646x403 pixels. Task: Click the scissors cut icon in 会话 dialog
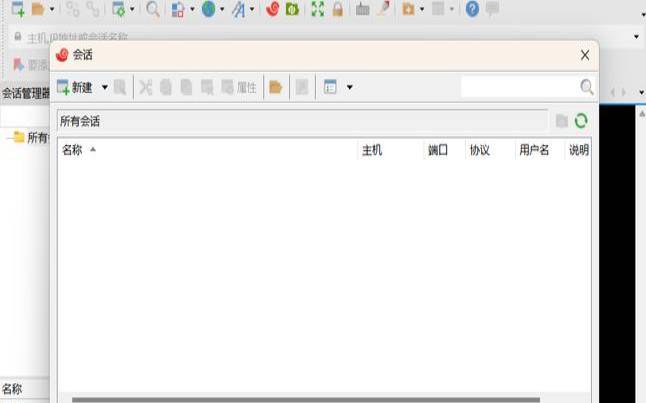tap(145, 87)
